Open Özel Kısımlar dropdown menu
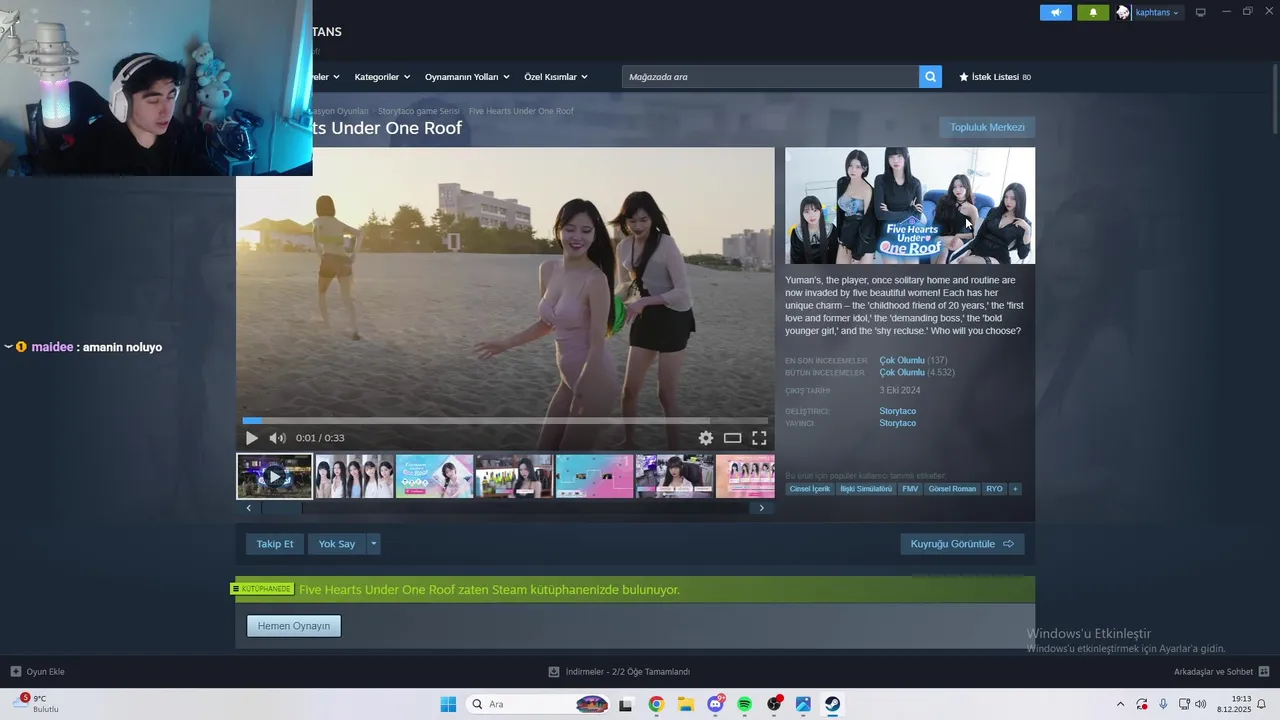1280x720 pixels. [556, 77]
